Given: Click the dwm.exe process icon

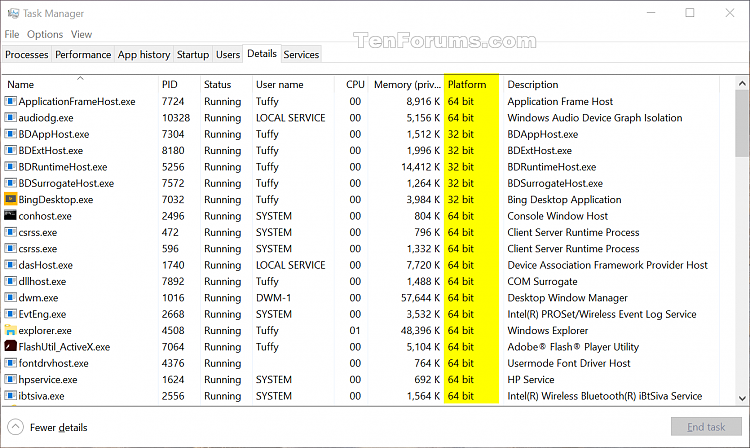Looking at the screenshot, I should pyautogui.click(x=10, y=297).
